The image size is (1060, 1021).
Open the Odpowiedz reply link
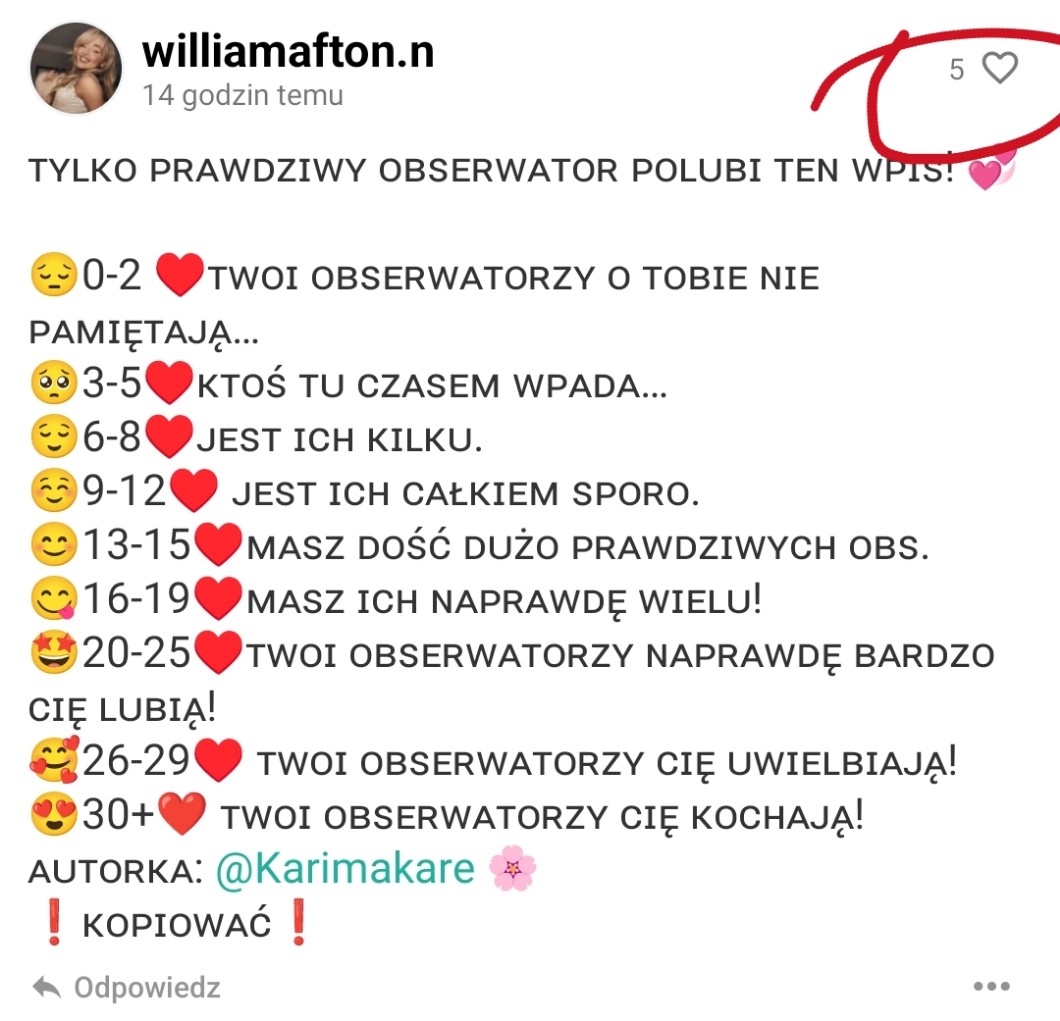[147, 988]
